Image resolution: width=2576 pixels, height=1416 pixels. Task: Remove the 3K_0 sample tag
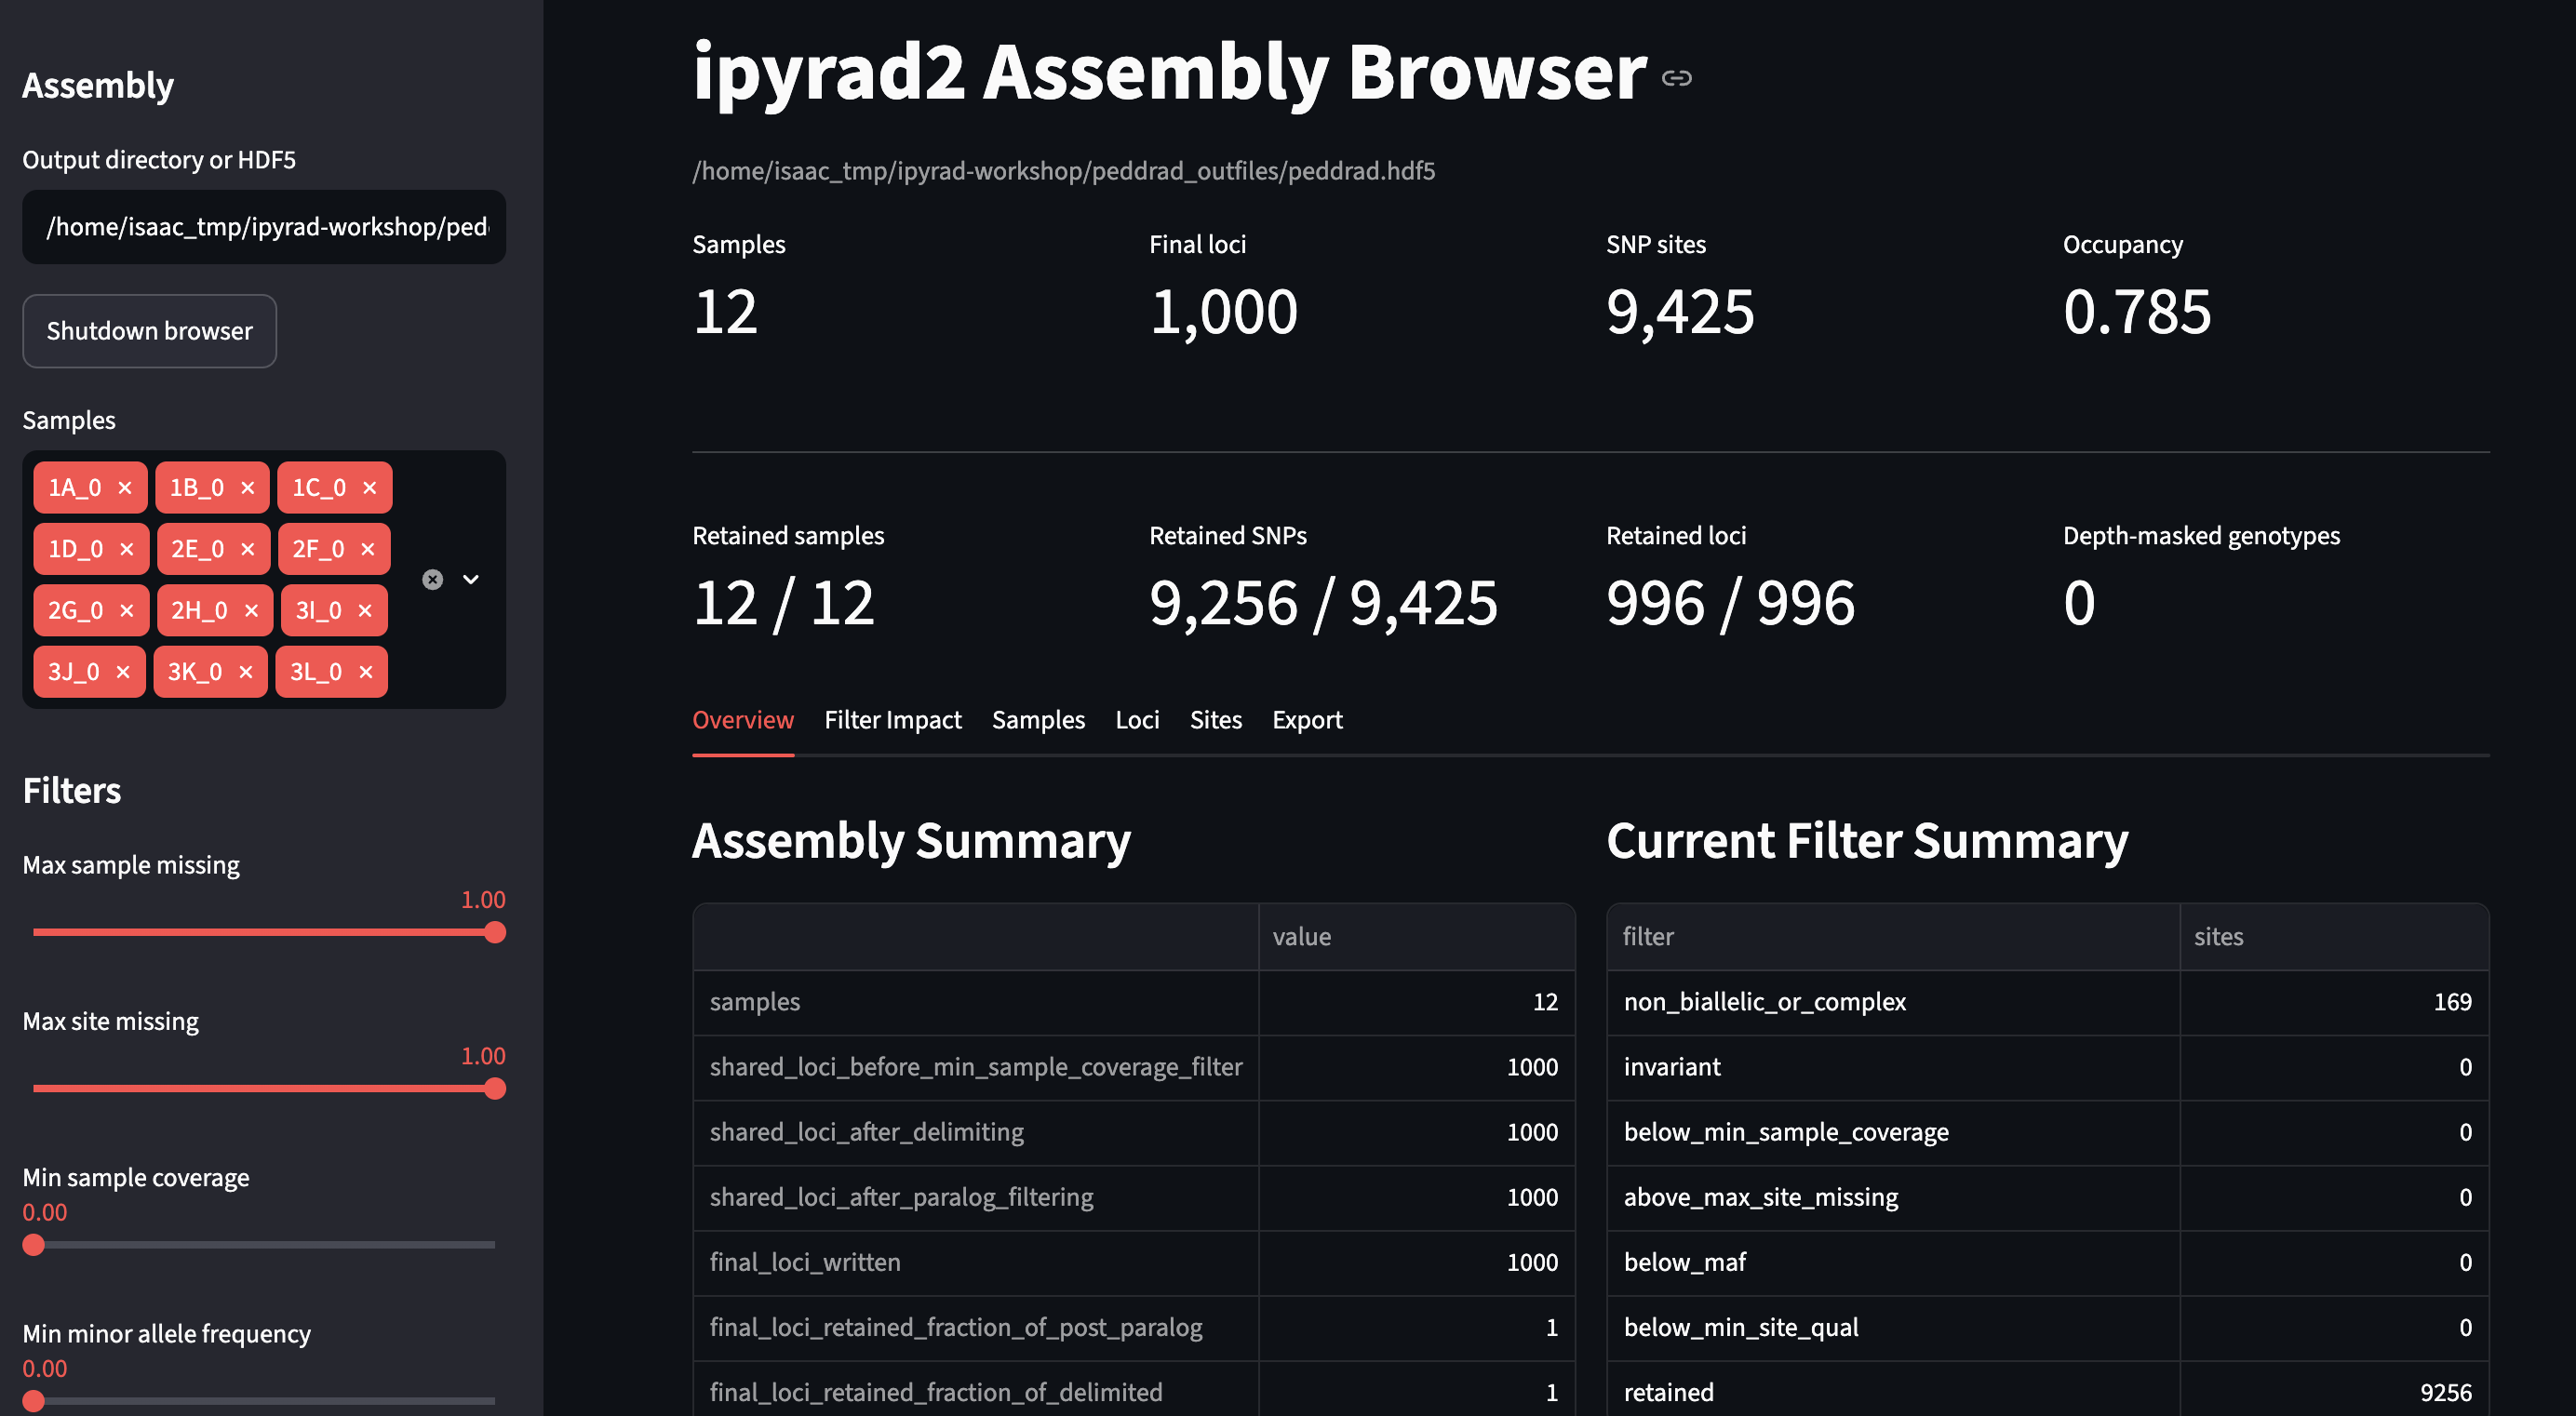(245, 672)
